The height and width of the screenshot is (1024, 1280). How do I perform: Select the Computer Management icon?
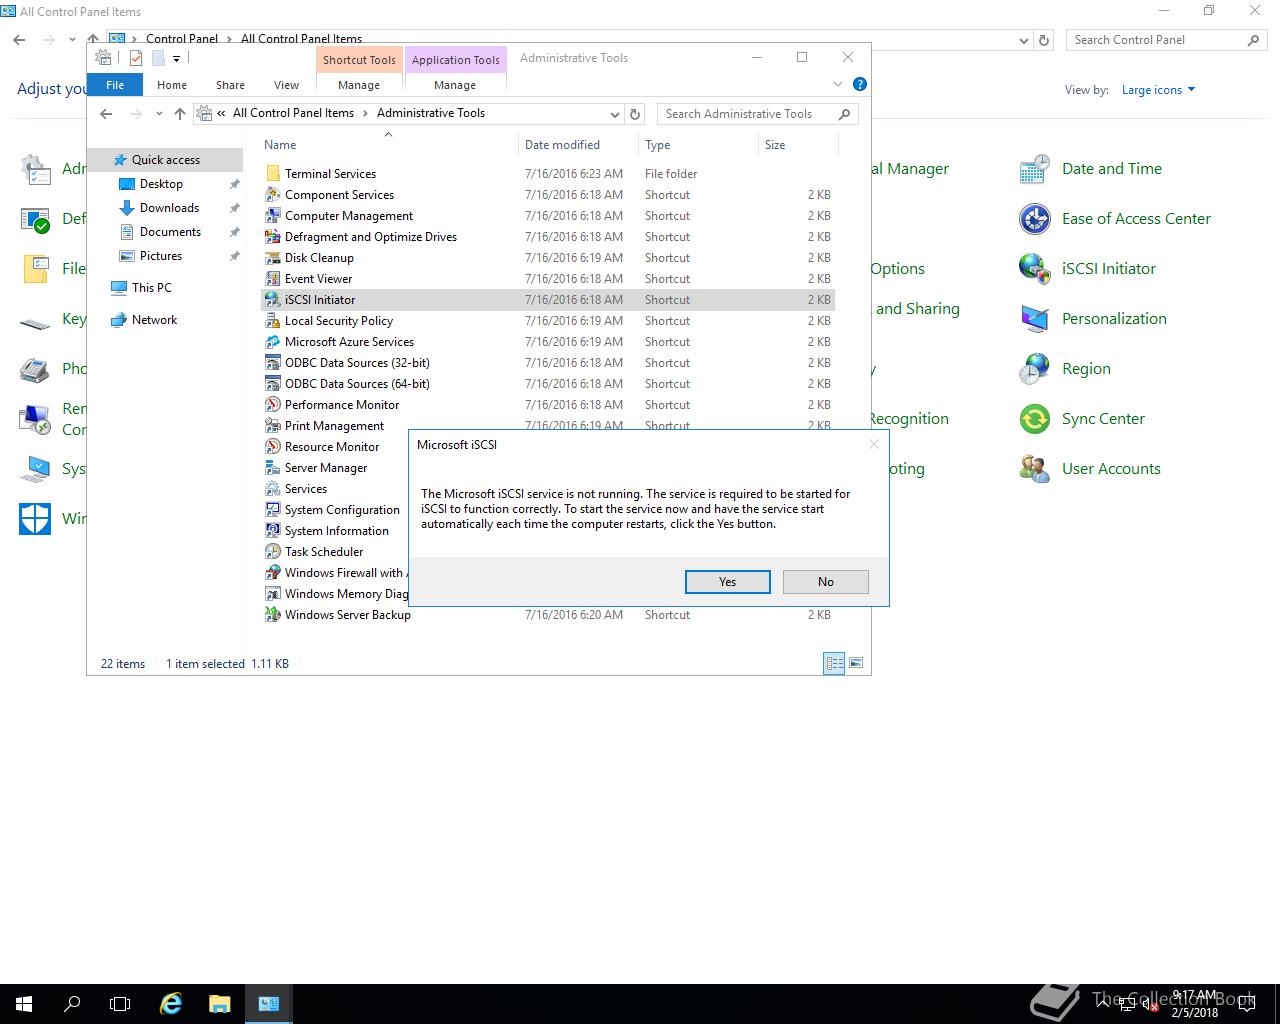pos(272,216)
